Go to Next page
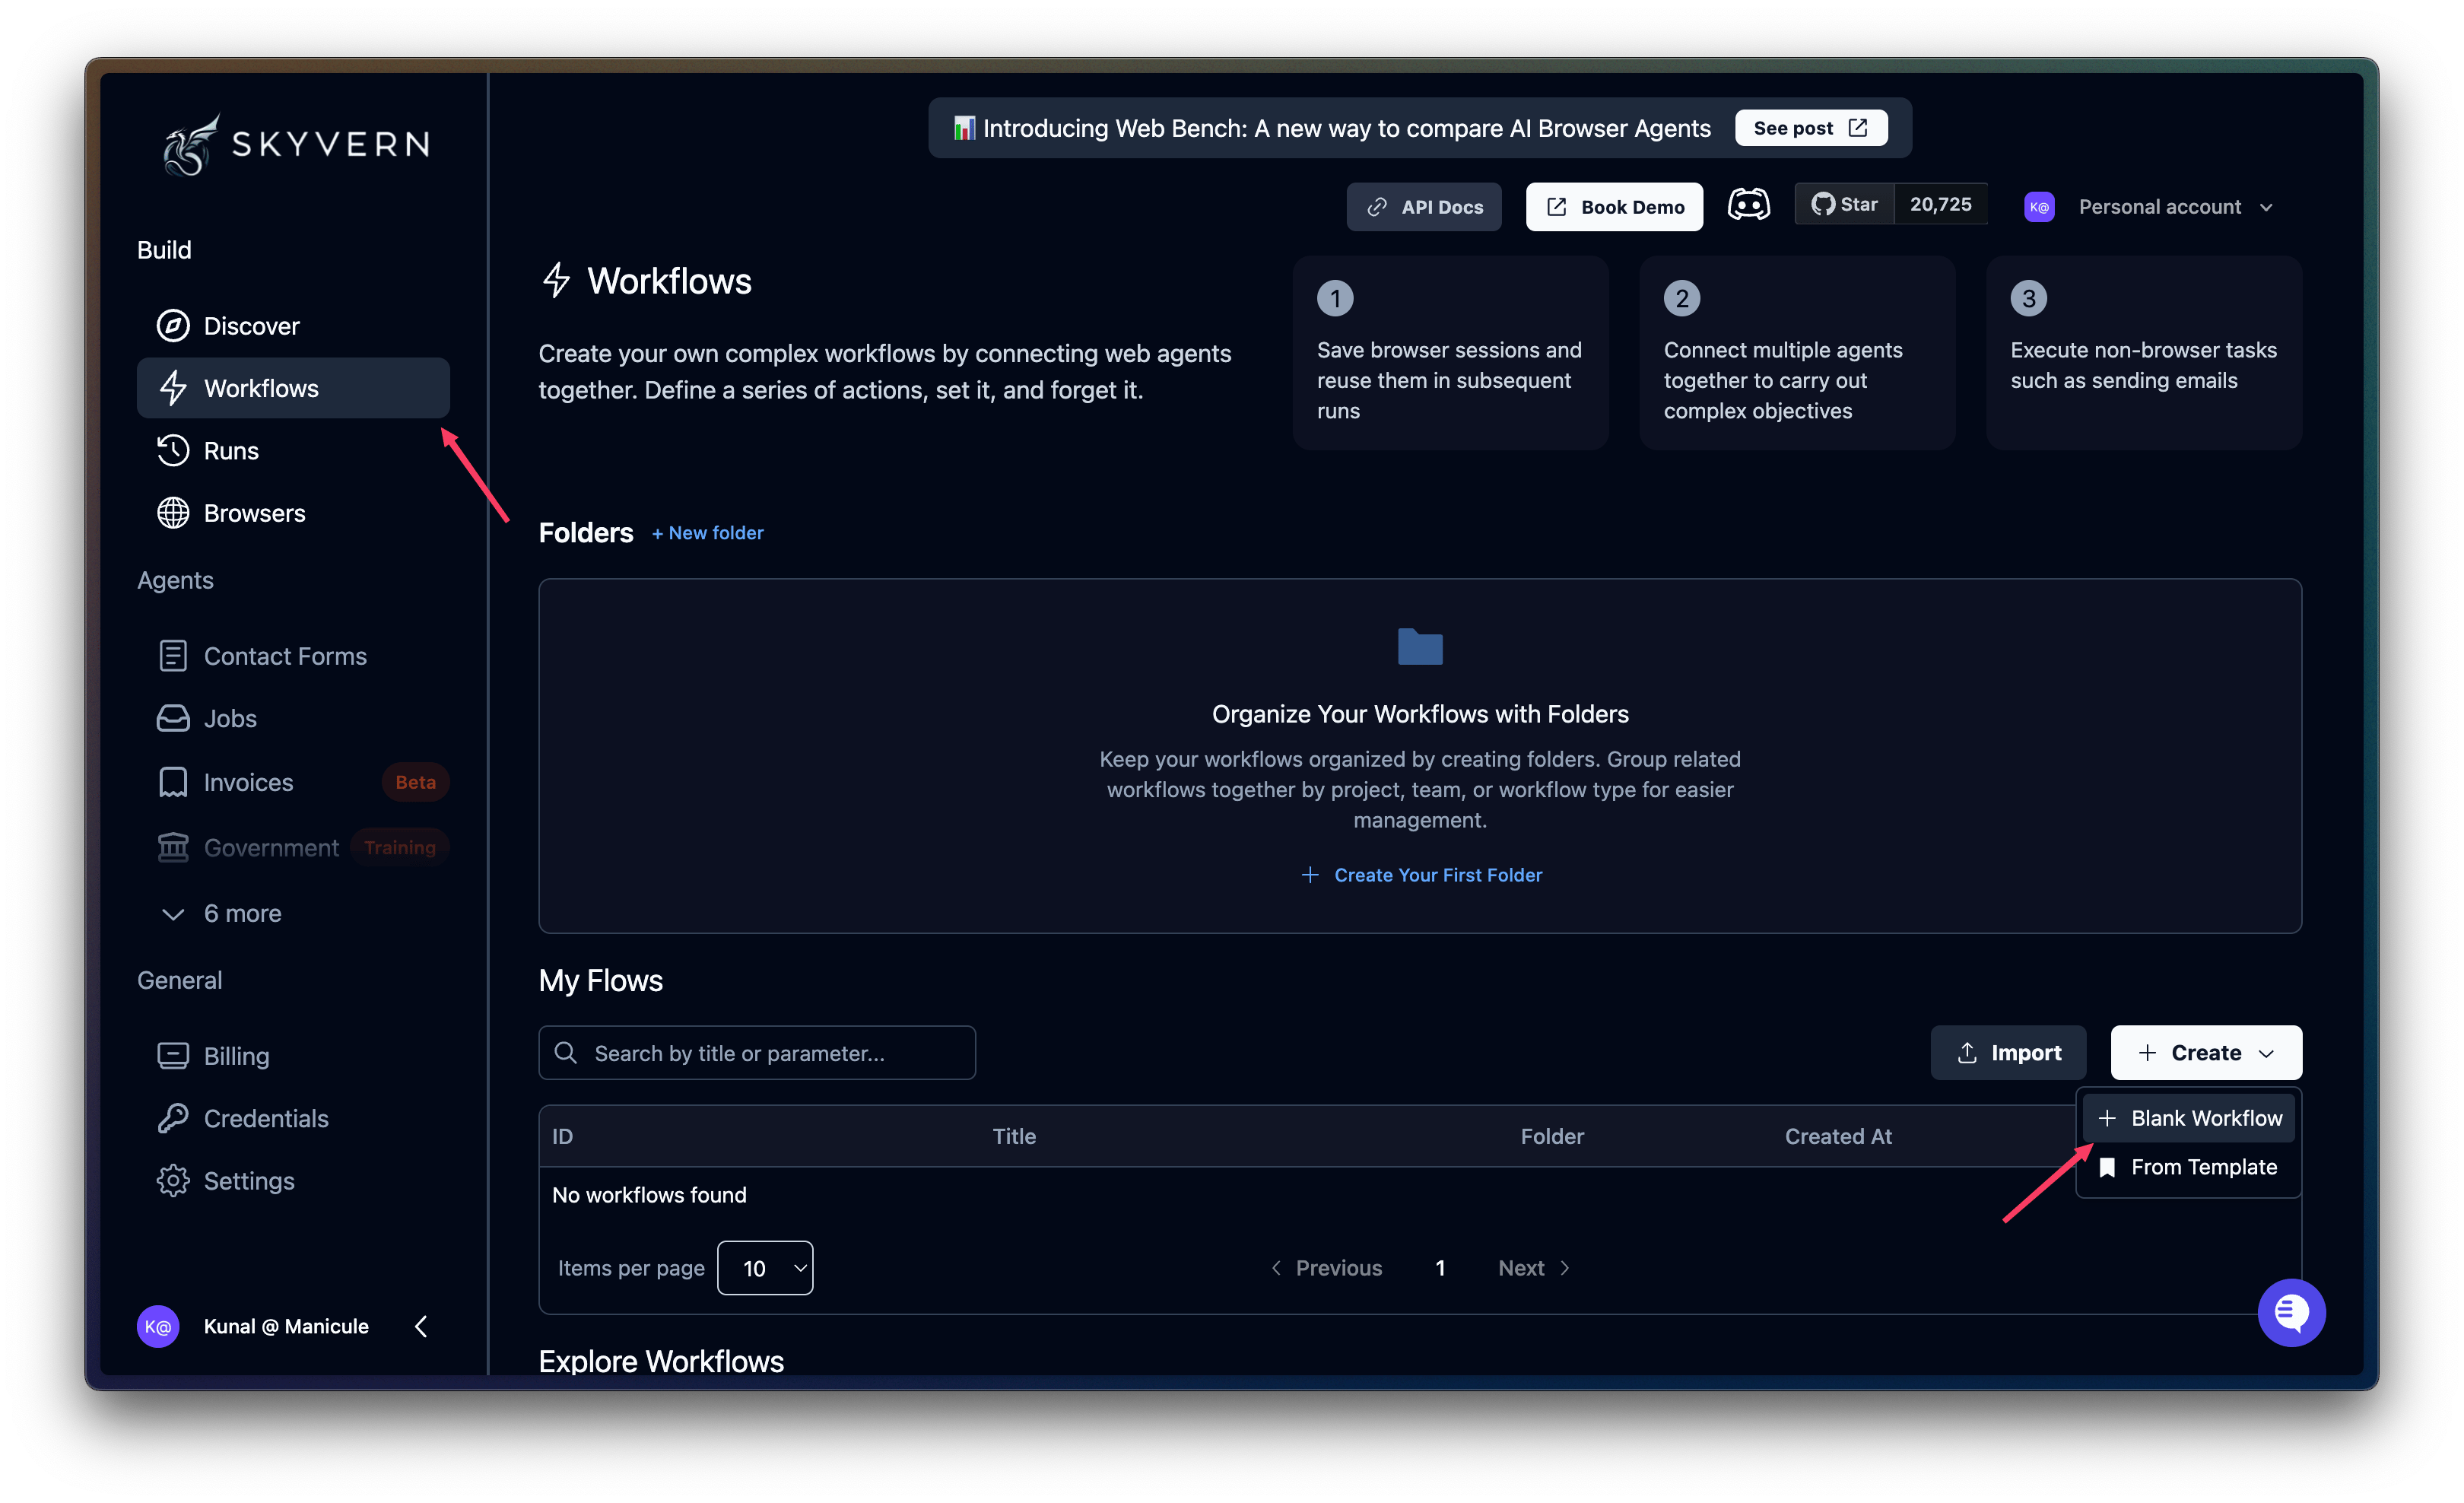Image resolution: width=2464 pixels, height=1503 pixels. [x=1534, y=1268]
